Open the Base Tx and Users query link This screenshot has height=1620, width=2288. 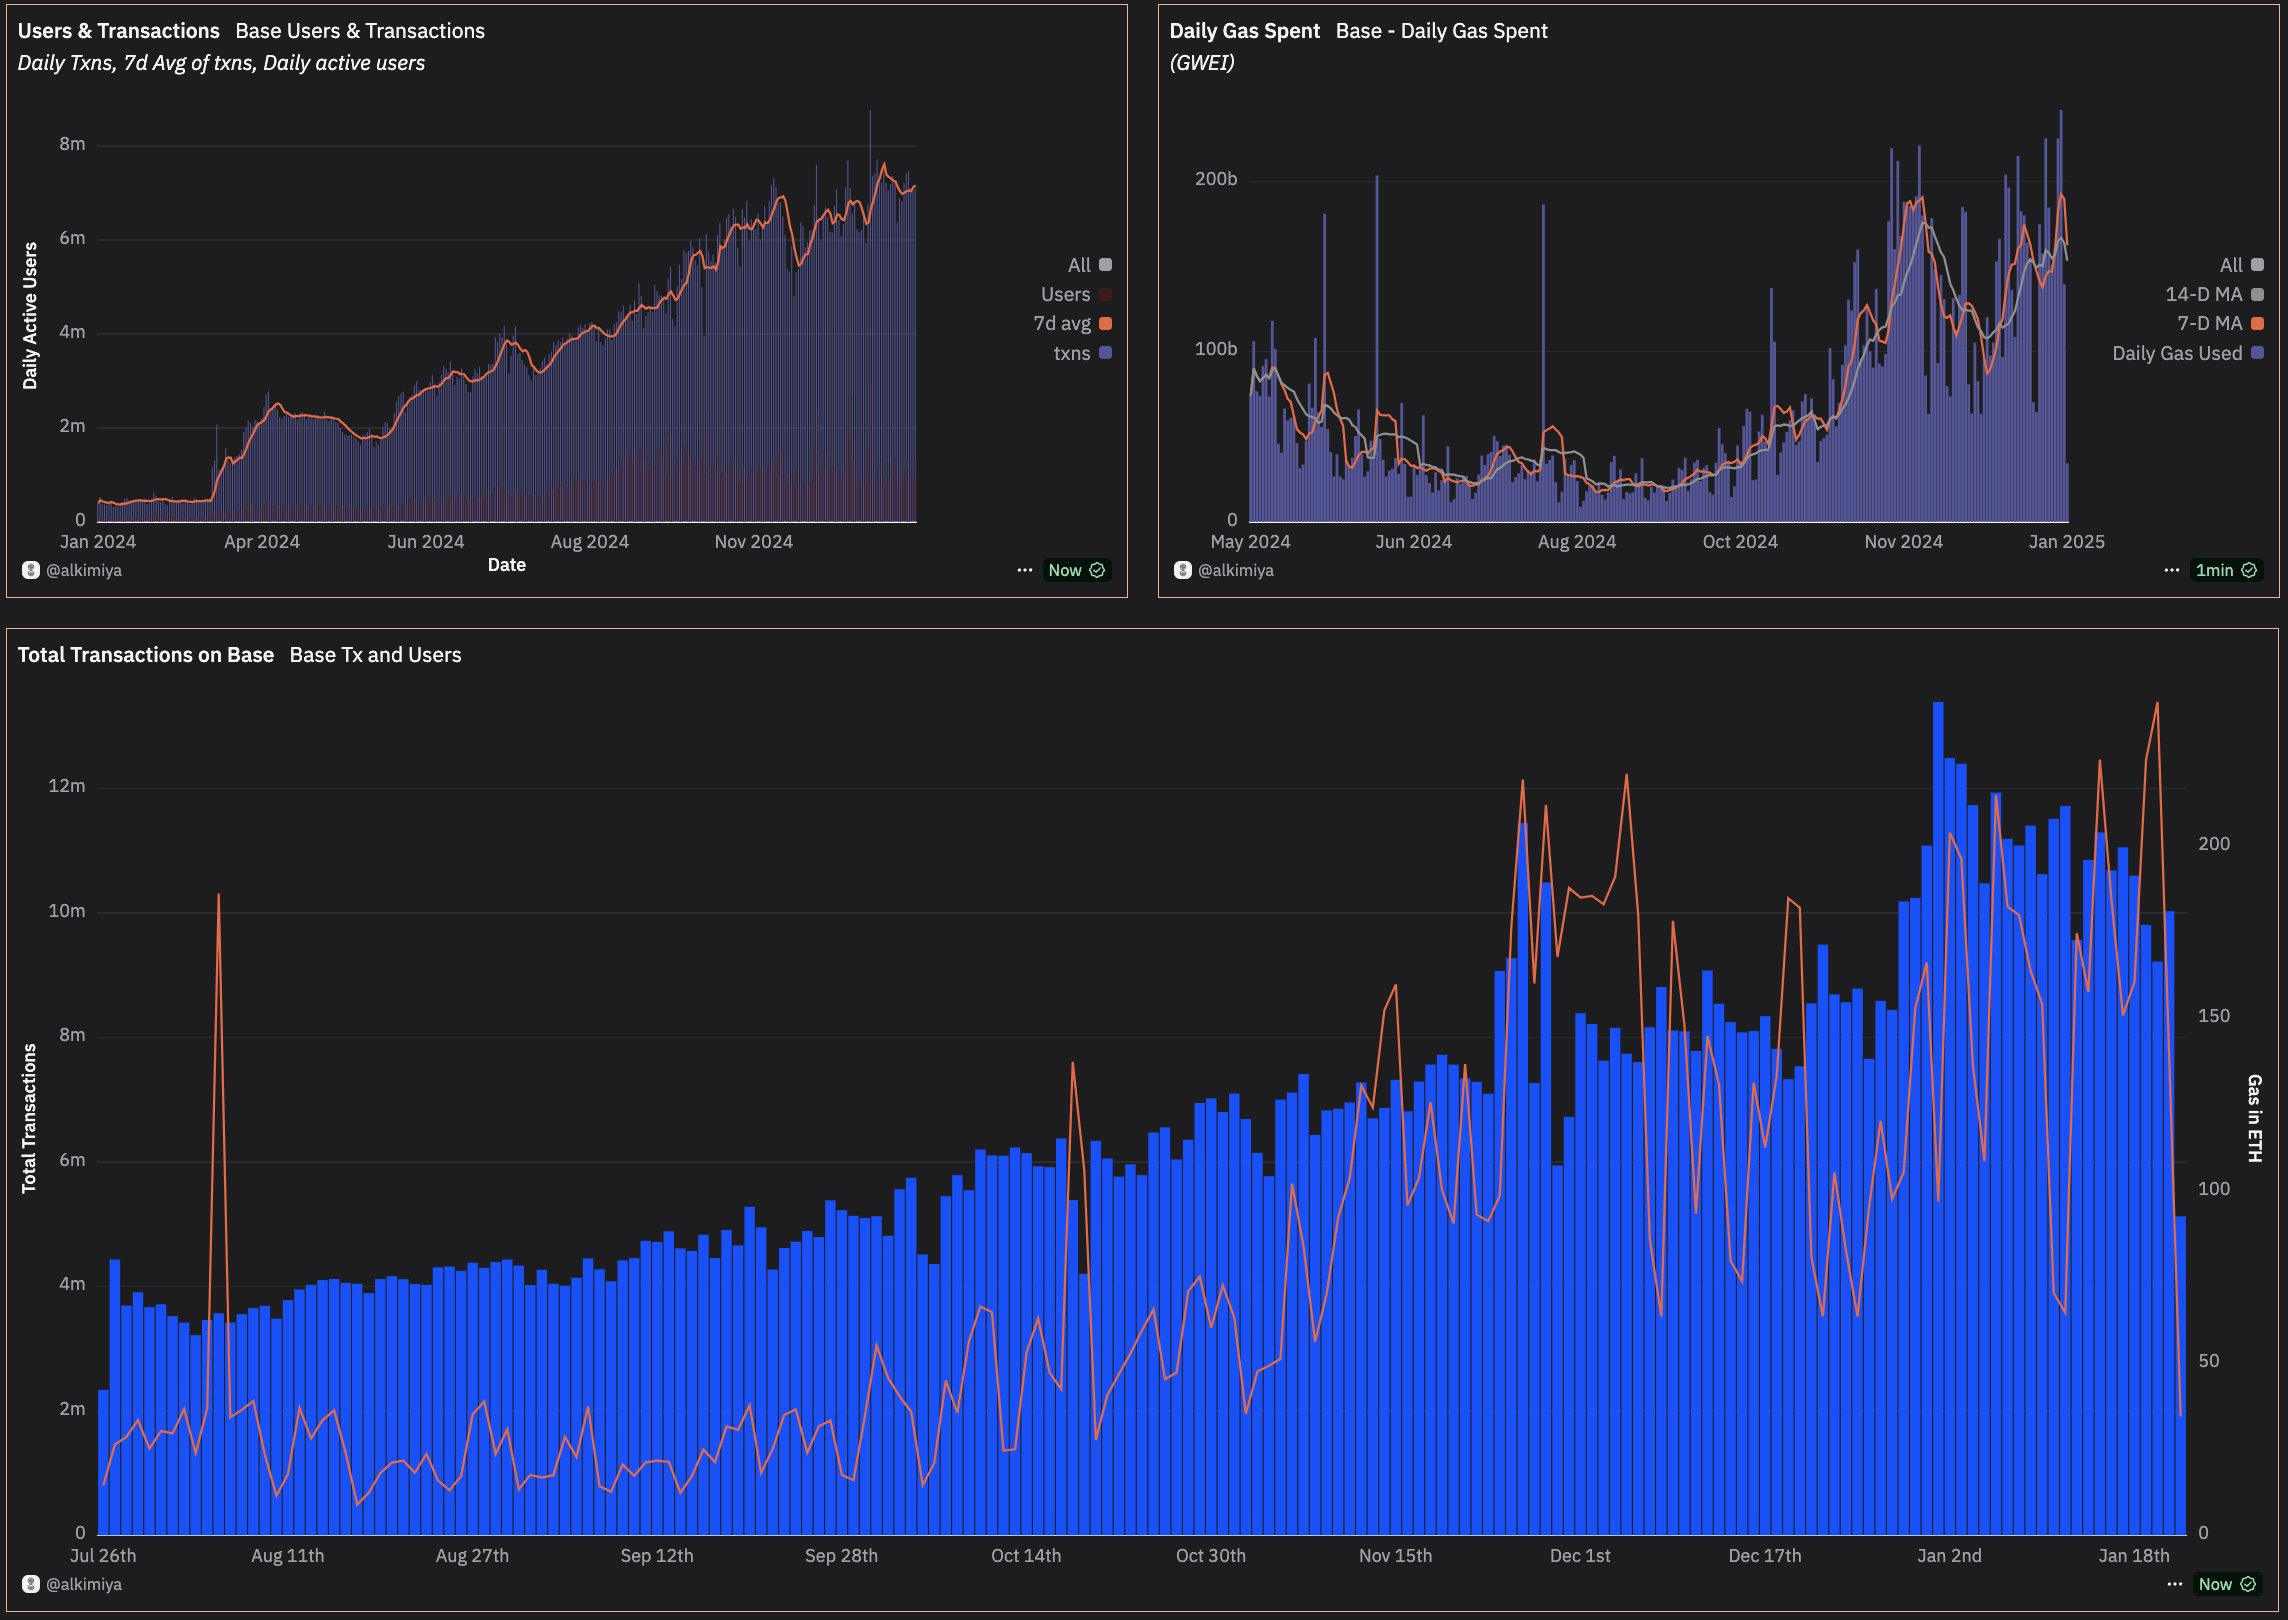tap(375, 655)
